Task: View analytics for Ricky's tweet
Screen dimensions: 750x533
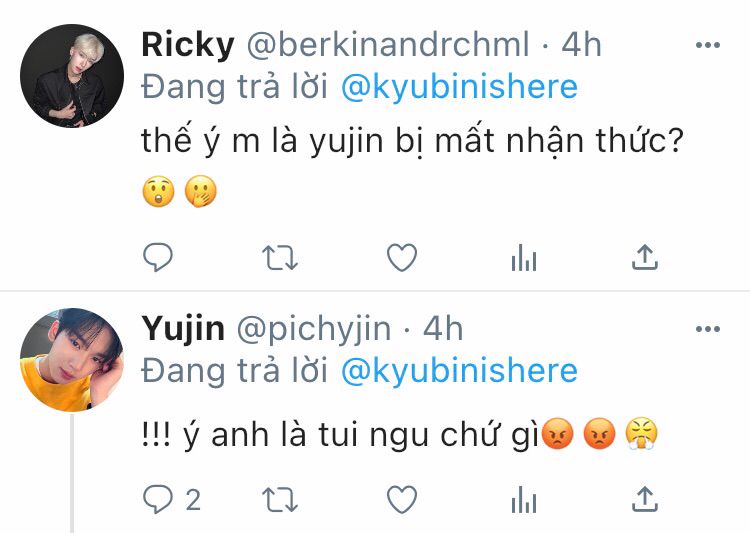Action: [x=524, y=258]
